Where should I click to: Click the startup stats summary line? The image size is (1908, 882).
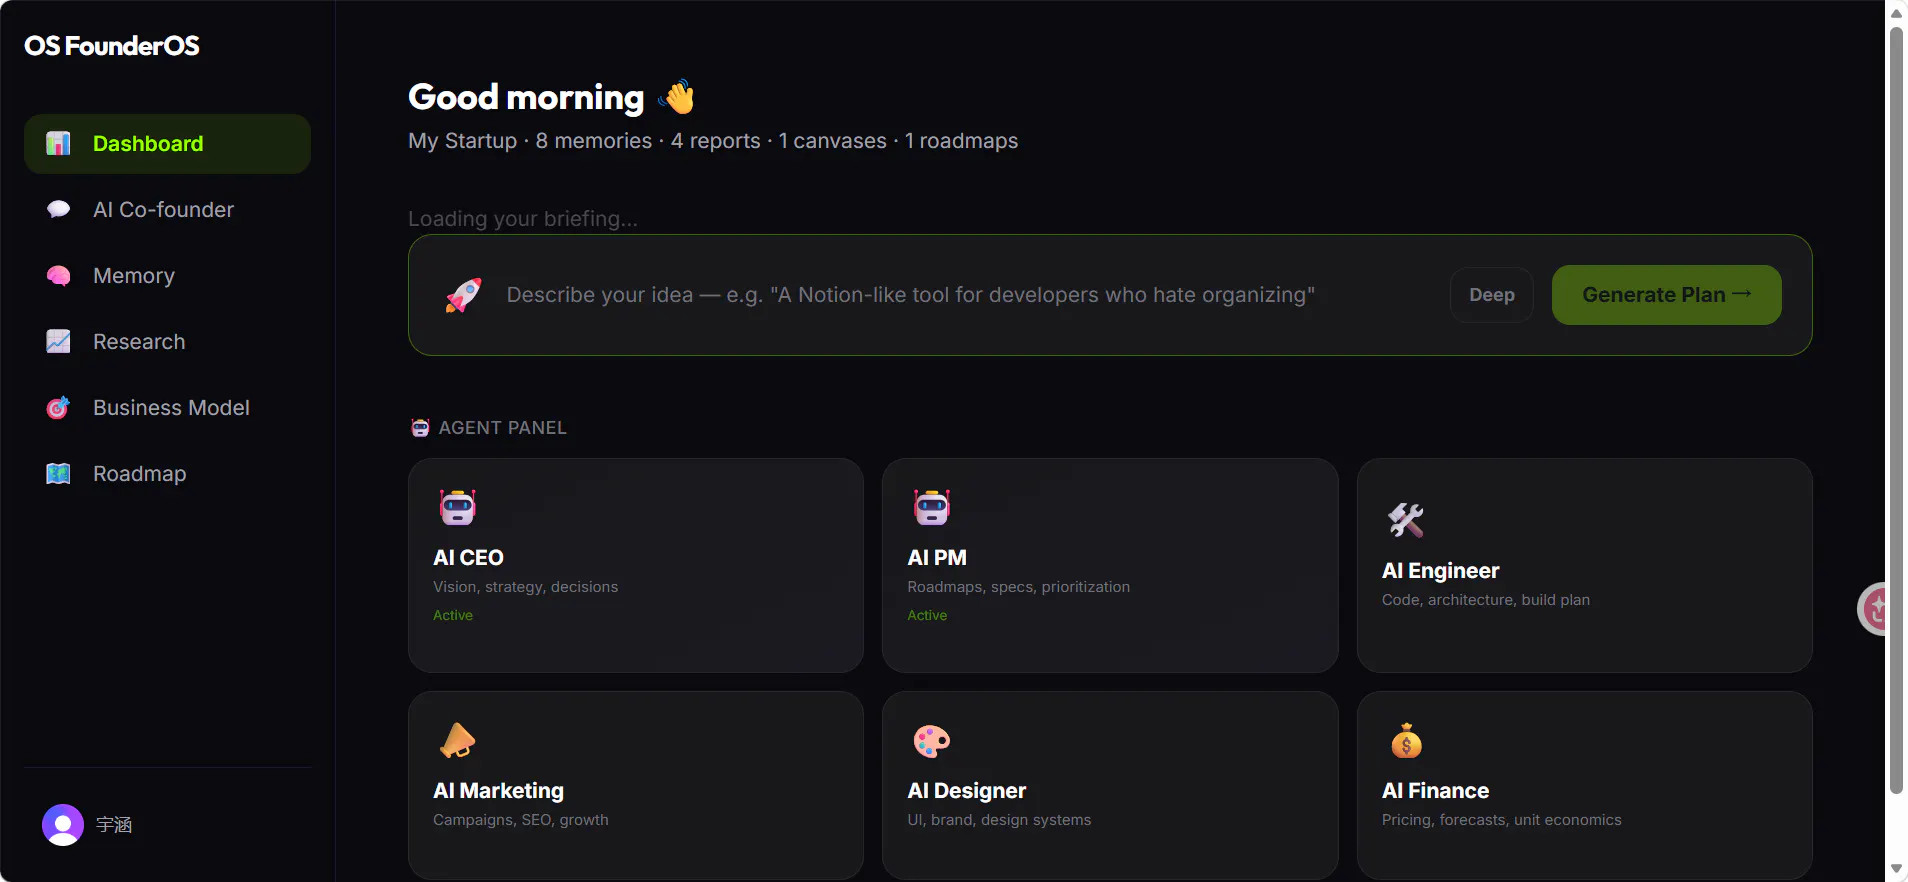713,141
